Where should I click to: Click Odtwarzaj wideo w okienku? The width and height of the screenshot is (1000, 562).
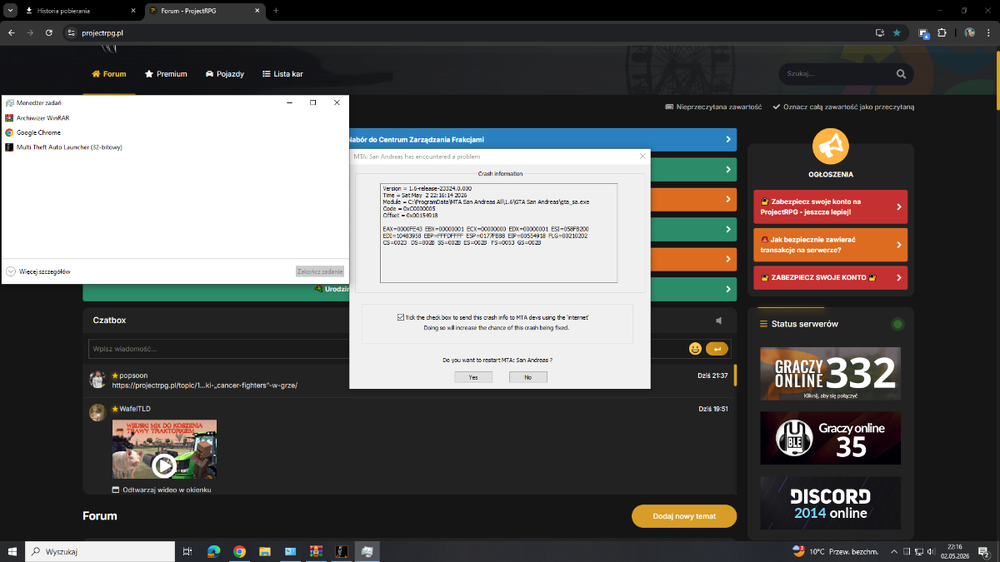click(x=161, y=490)
